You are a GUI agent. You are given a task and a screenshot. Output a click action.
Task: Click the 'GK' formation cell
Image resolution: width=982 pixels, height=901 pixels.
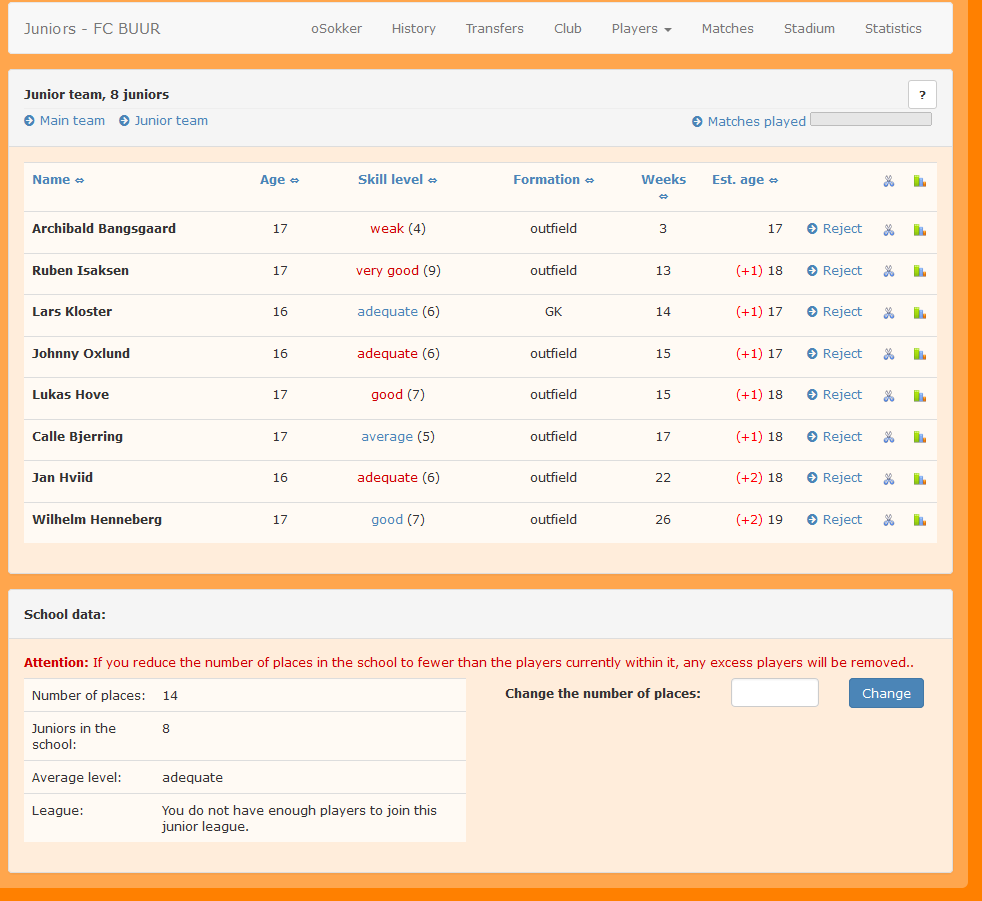[x=554, y=312]
